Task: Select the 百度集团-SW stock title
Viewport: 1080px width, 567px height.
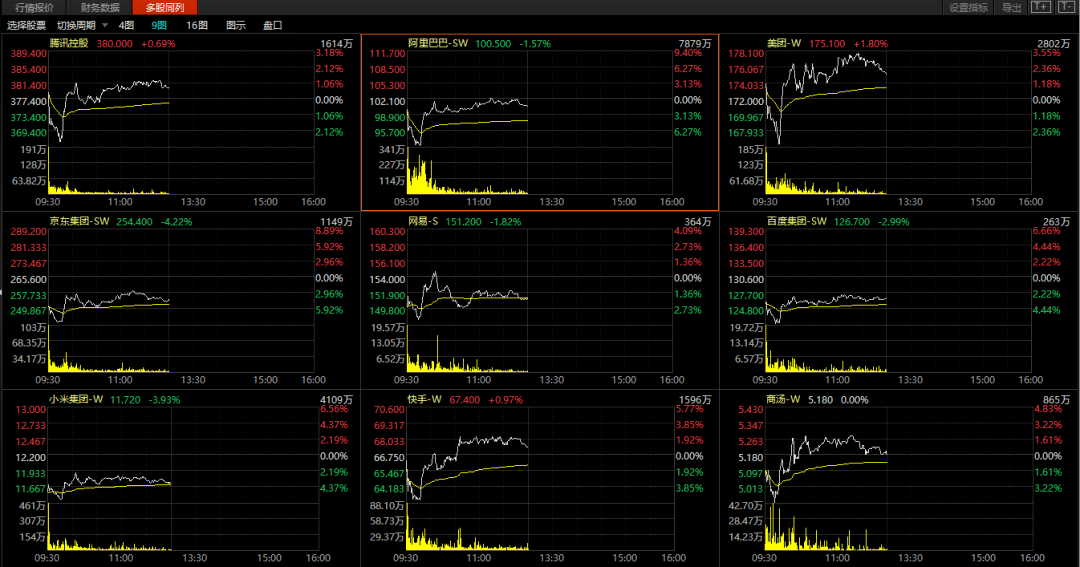Action: (796, 222)
